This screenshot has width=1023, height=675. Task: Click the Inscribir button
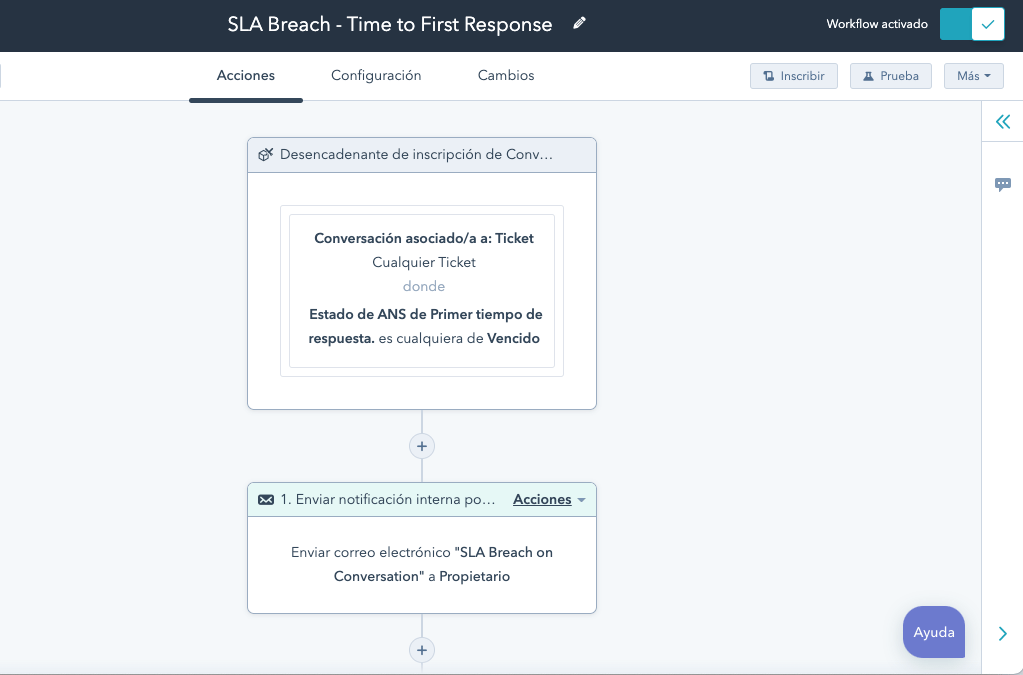click(793, 76)
